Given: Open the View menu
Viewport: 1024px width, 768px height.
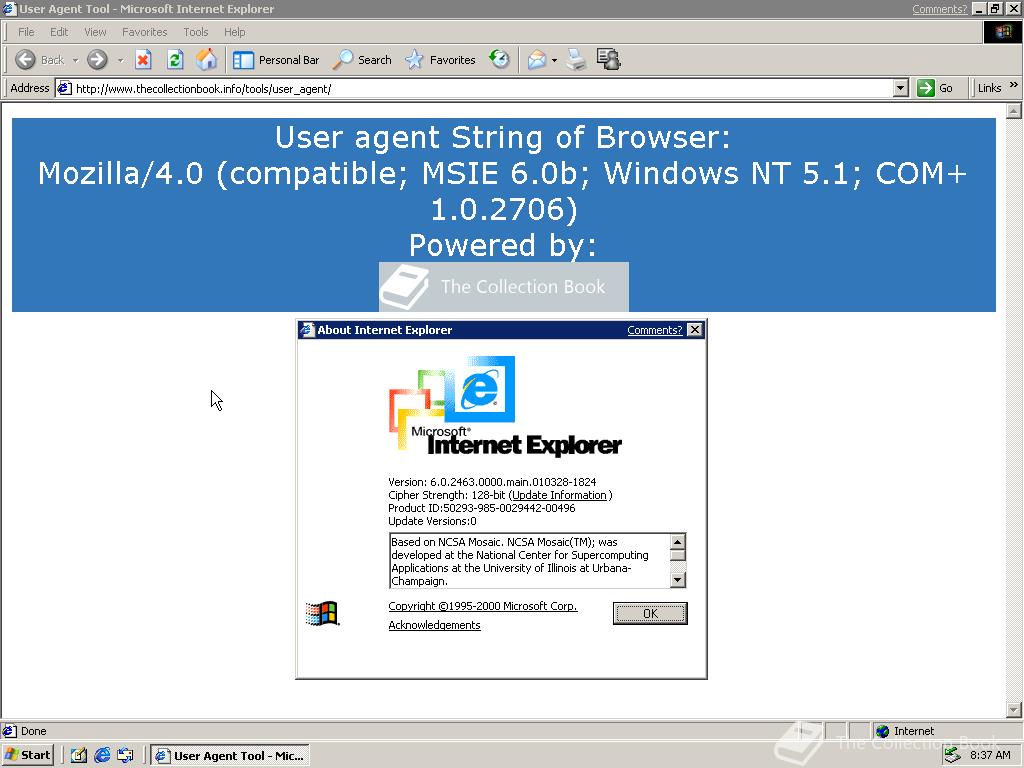Looking at the screenshot, I should tap(95, 32).
